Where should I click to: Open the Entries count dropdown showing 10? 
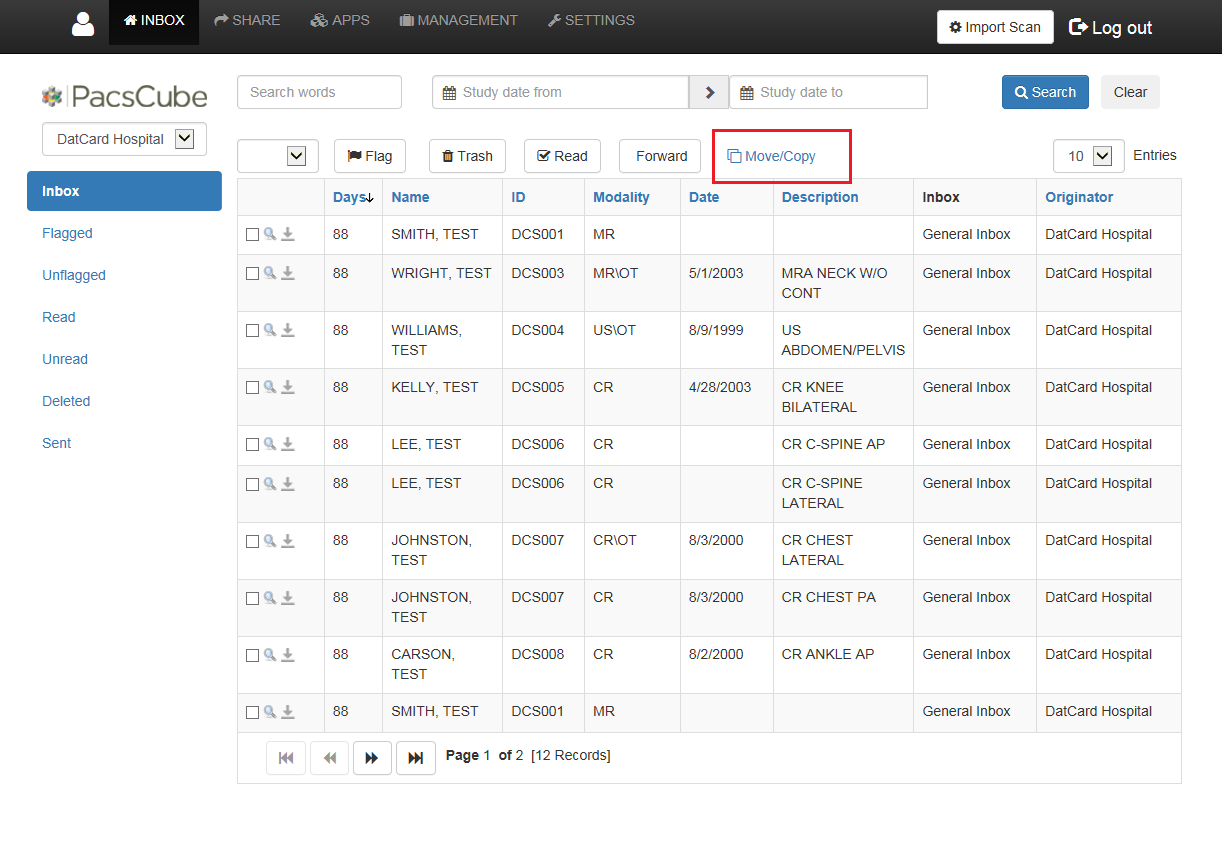[1088, 156]
